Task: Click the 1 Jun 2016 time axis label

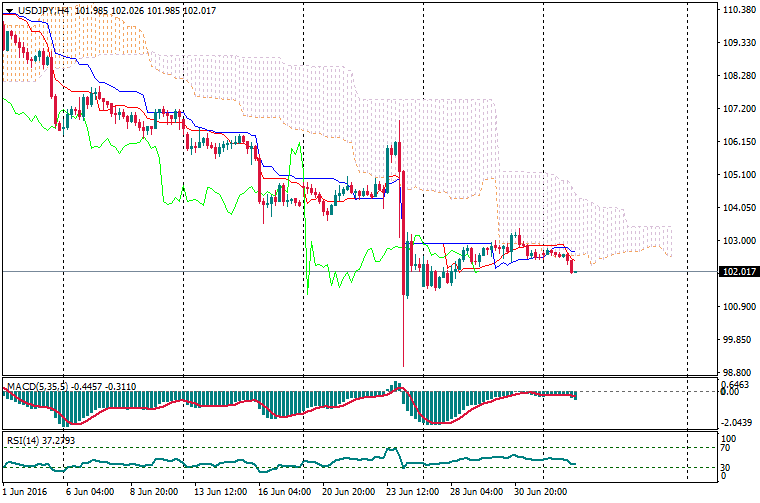Action: pos(25,492)
